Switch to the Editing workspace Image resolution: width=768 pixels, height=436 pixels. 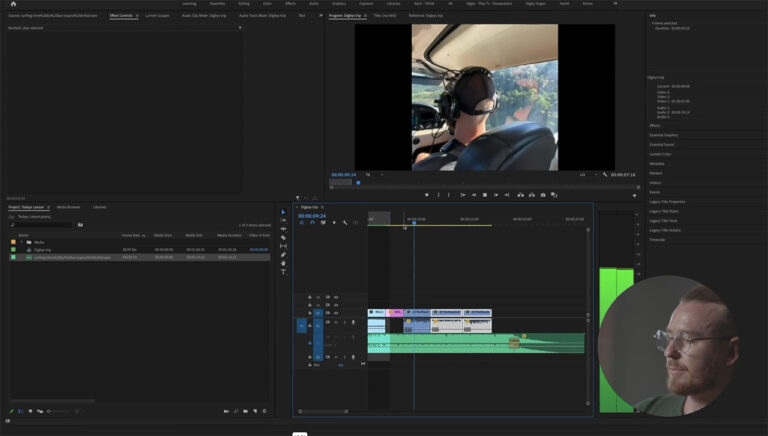pos(244,3)
